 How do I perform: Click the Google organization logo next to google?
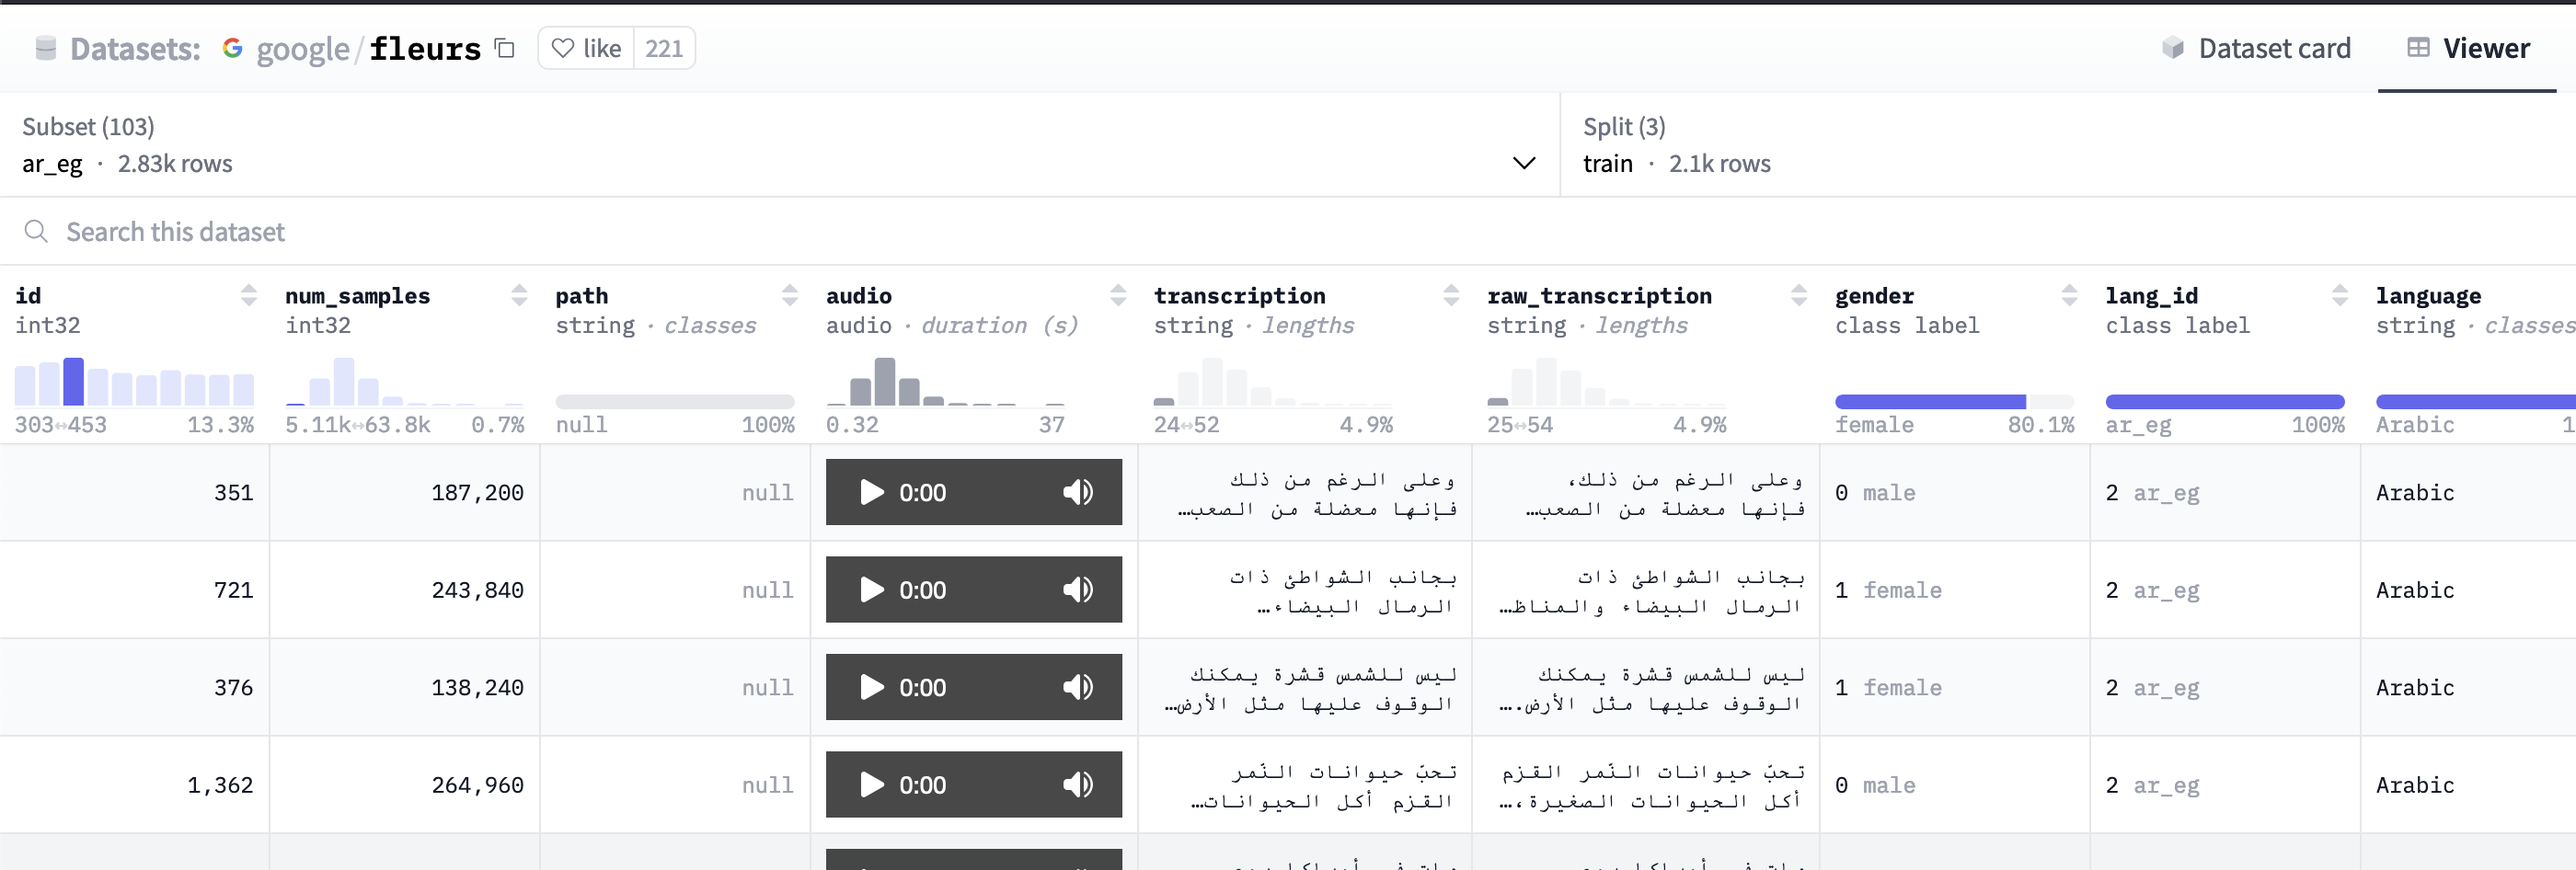(232, 48)
